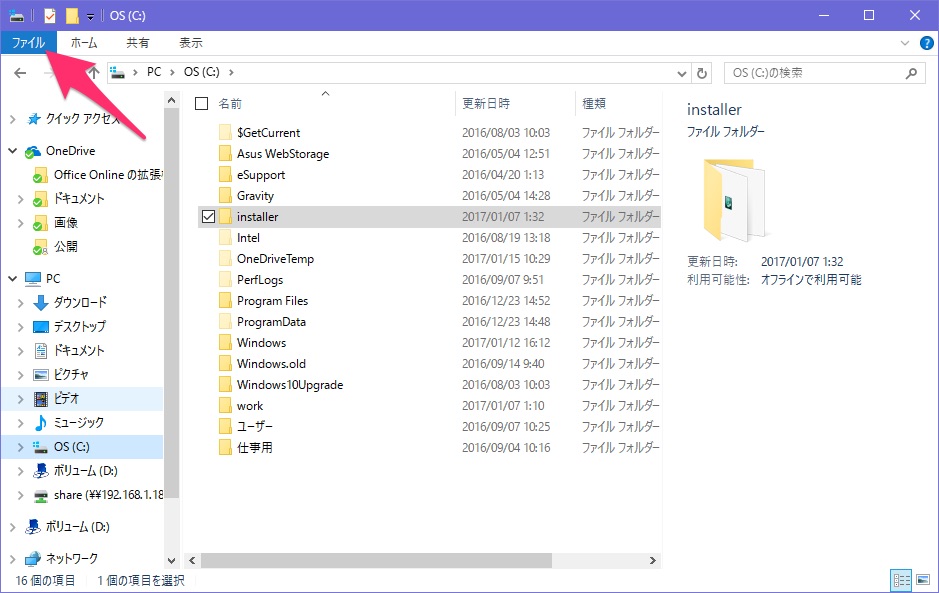Click the horizontal scrollbar right arrow
The image size is (939, 593).
tap(653, 561)
